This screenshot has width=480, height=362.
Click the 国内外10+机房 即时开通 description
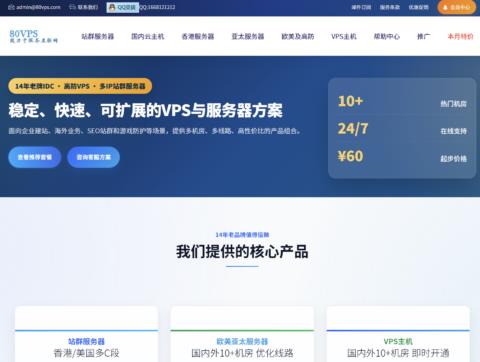pos(398,353)
